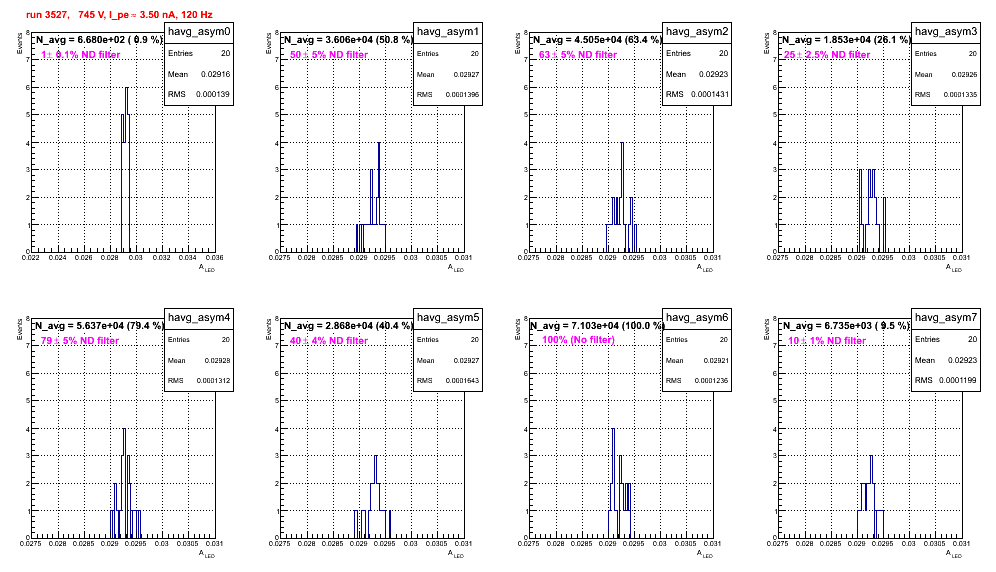Select the 79± 5% ND filter label
Viewport: 996px width, 572px height.
coord(80,341)
